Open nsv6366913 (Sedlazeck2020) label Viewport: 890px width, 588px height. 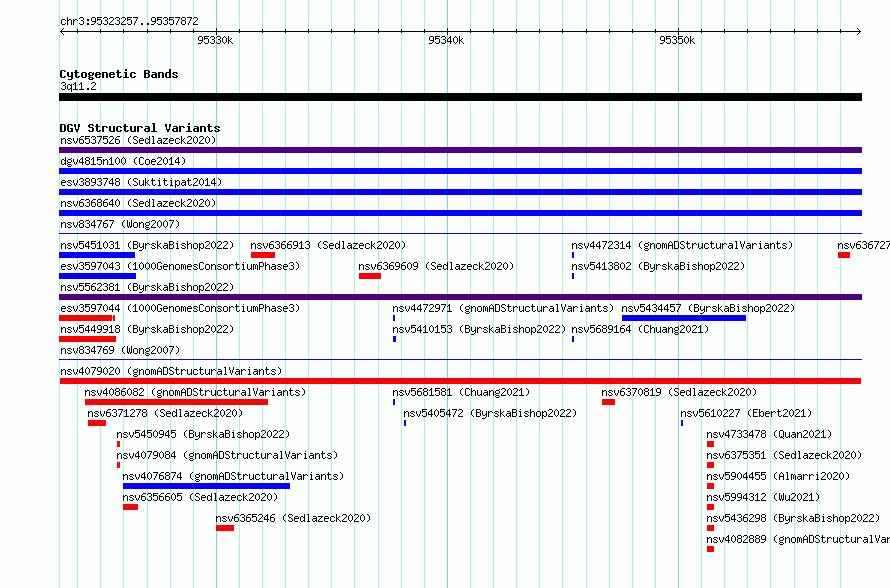[x=328, y=245]
